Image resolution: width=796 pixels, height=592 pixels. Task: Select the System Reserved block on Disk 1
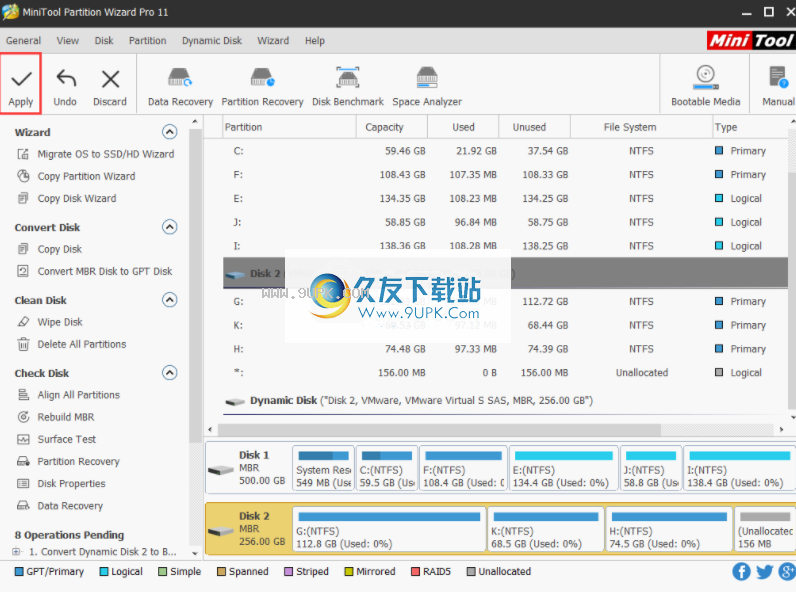[x=323, y=469]
